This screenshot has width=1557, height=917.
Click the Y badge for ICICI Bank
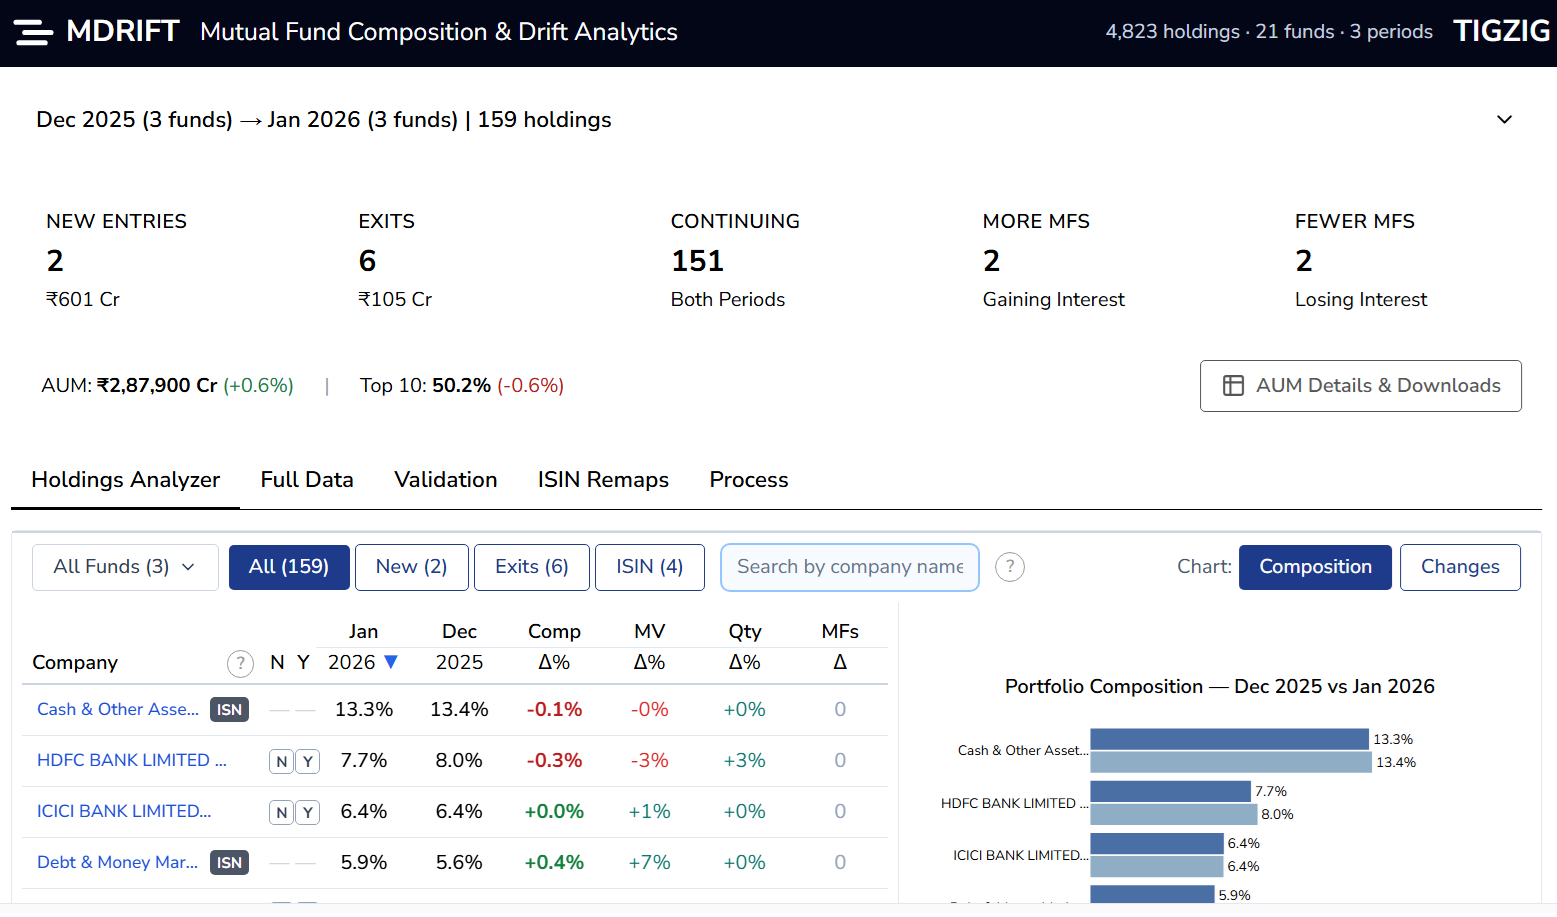(x=307, y=812)
